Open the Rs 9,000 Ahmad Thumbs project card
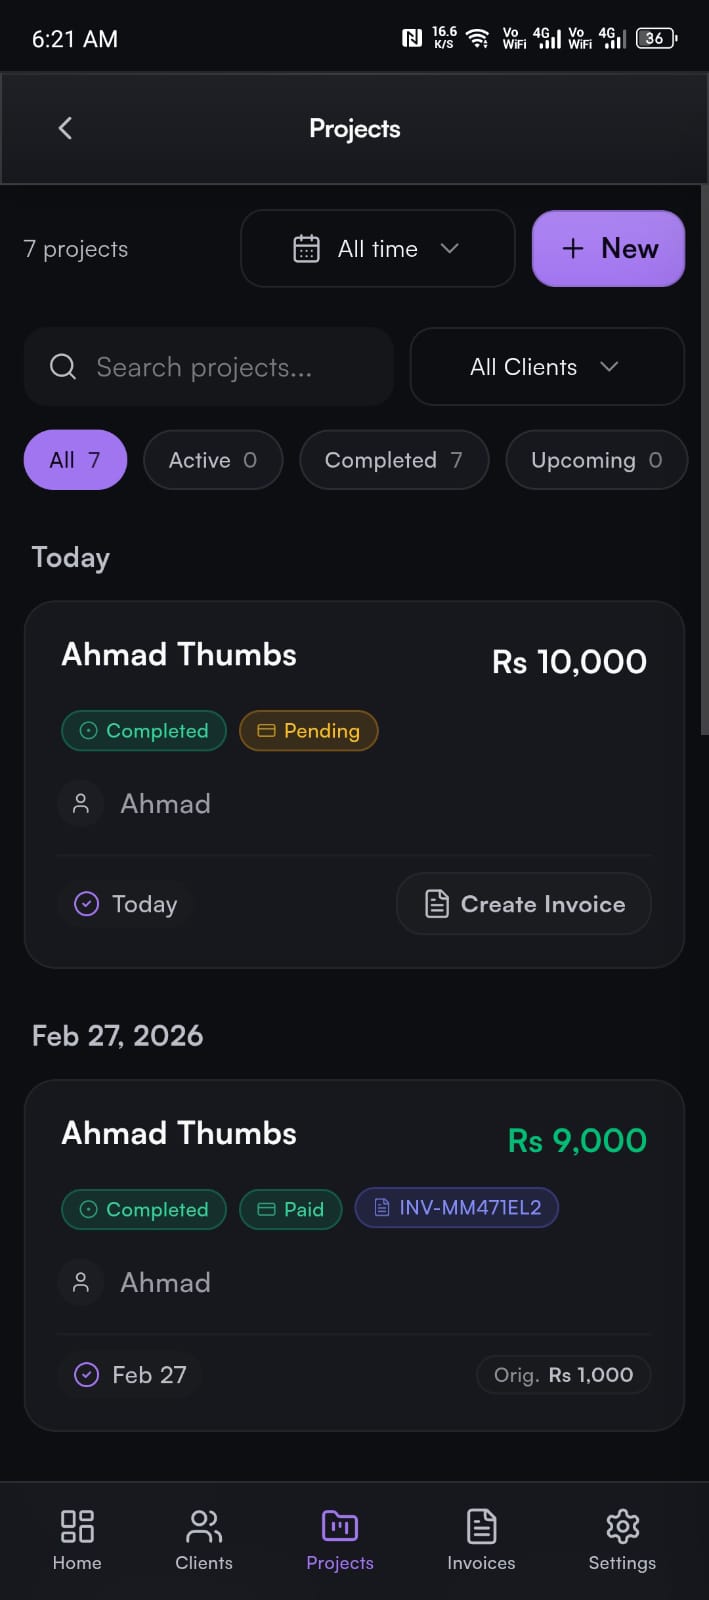This screenshot has height=1600, width=709. [354, 1280]
